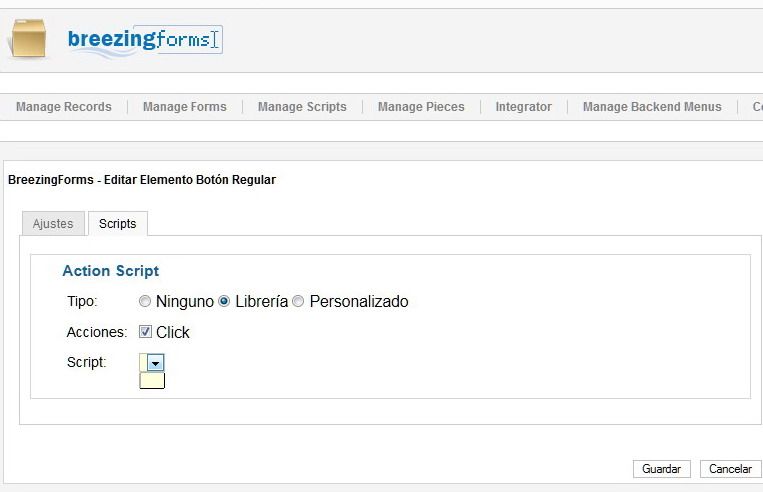Expand the Script dropdown arrow

(x=156, y=363)
